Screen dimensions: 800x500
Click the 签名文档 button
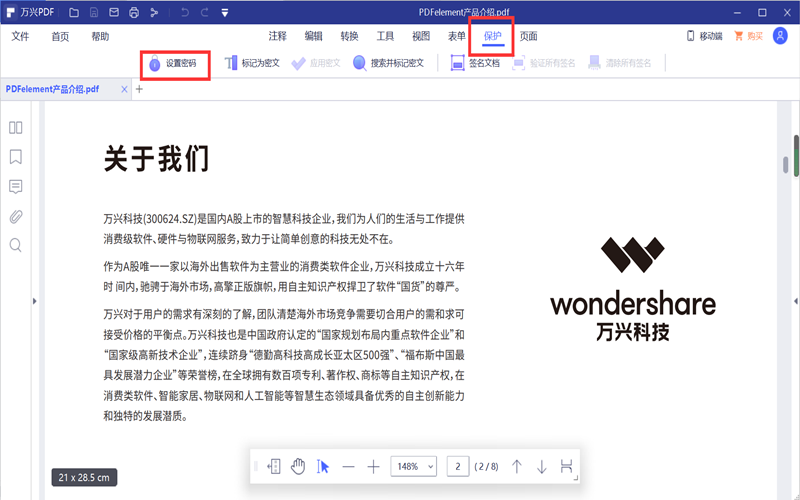(x=476, y=63)
